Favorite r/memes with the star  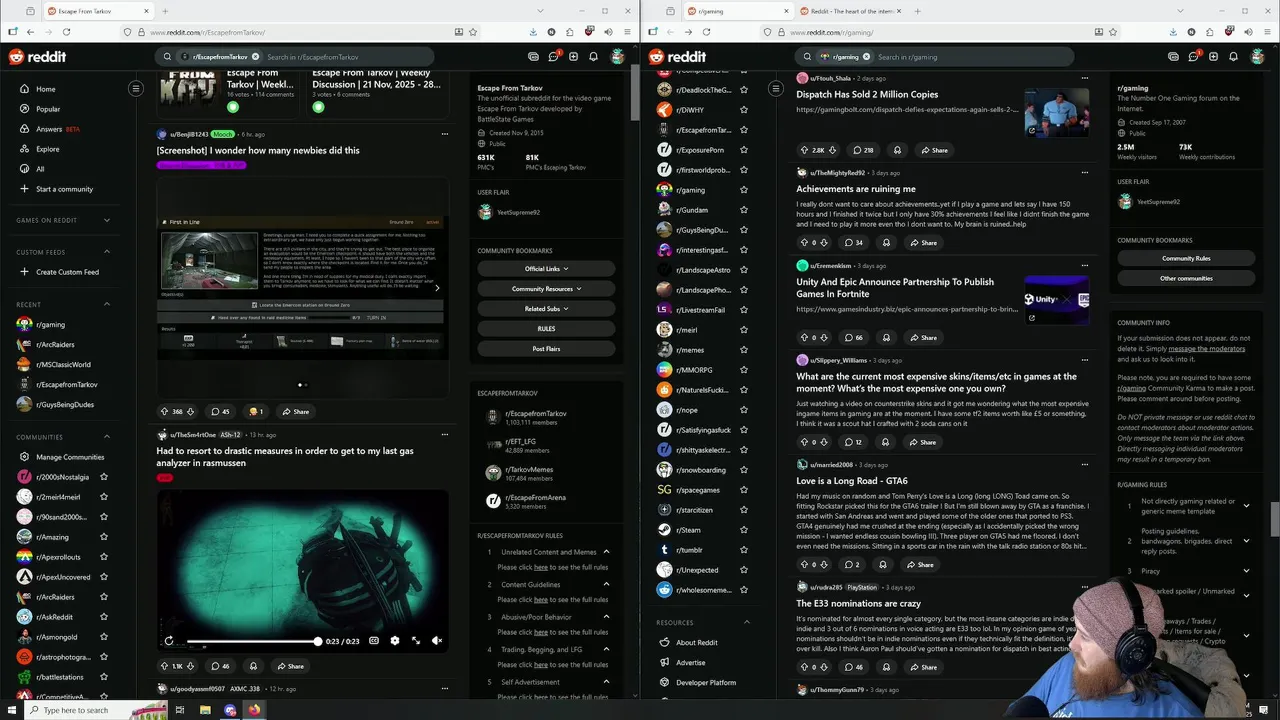pyautogui.click(x=743, y=350)
